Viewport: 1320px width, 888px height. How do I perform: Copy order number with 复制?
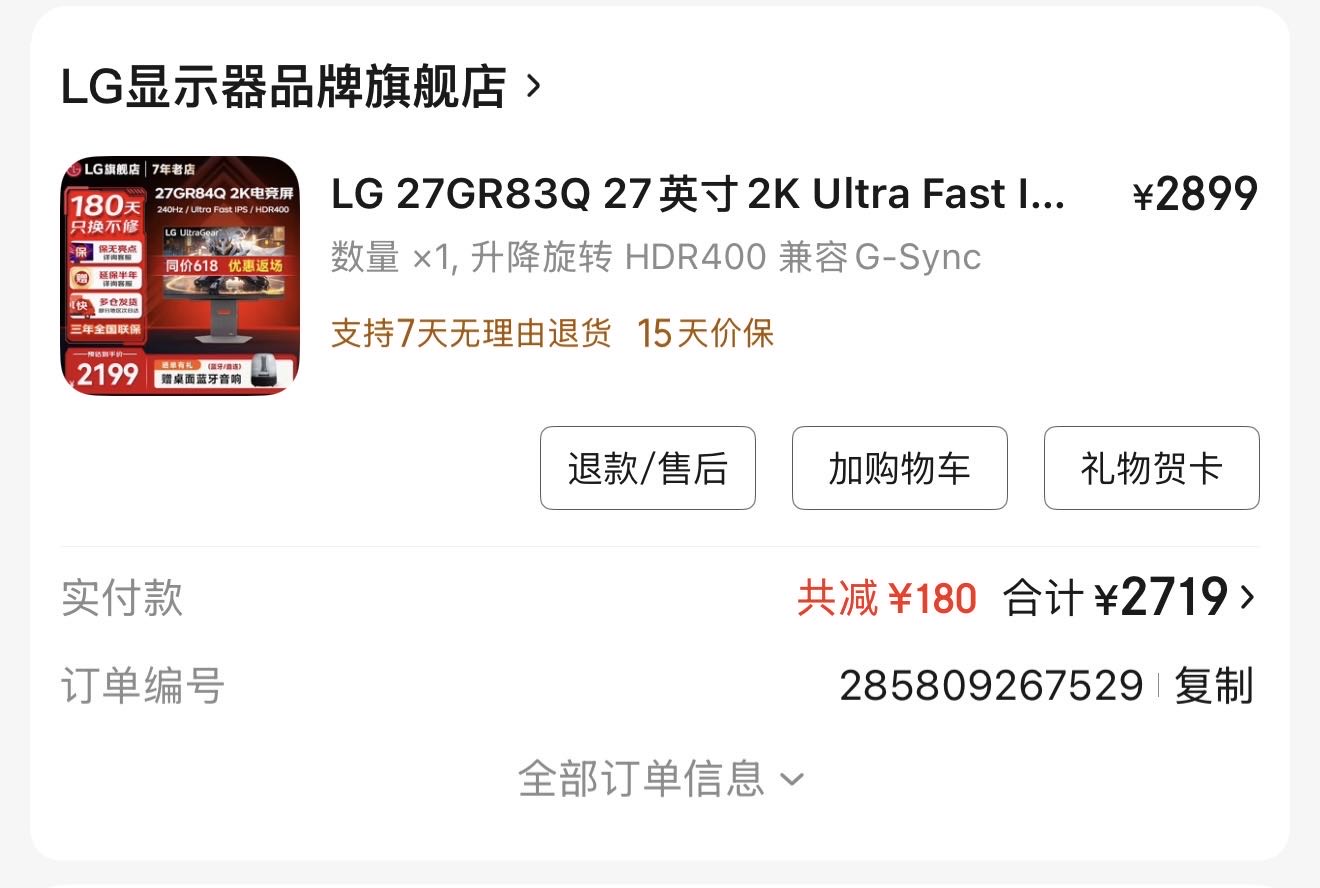(x=1214, y=686)
